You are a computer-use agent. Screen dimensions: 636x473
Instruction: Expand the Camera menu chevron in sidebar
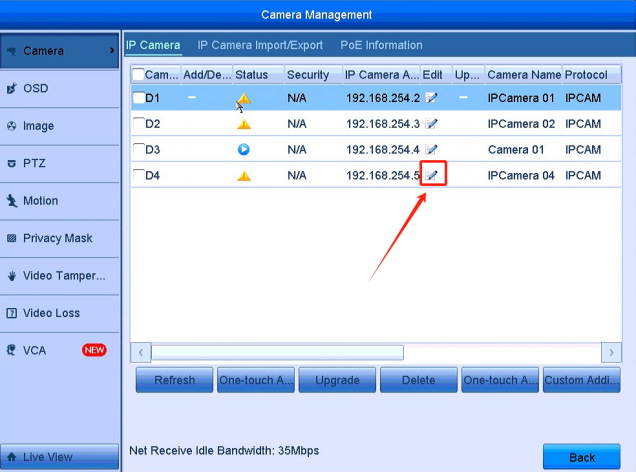point(111,50)
